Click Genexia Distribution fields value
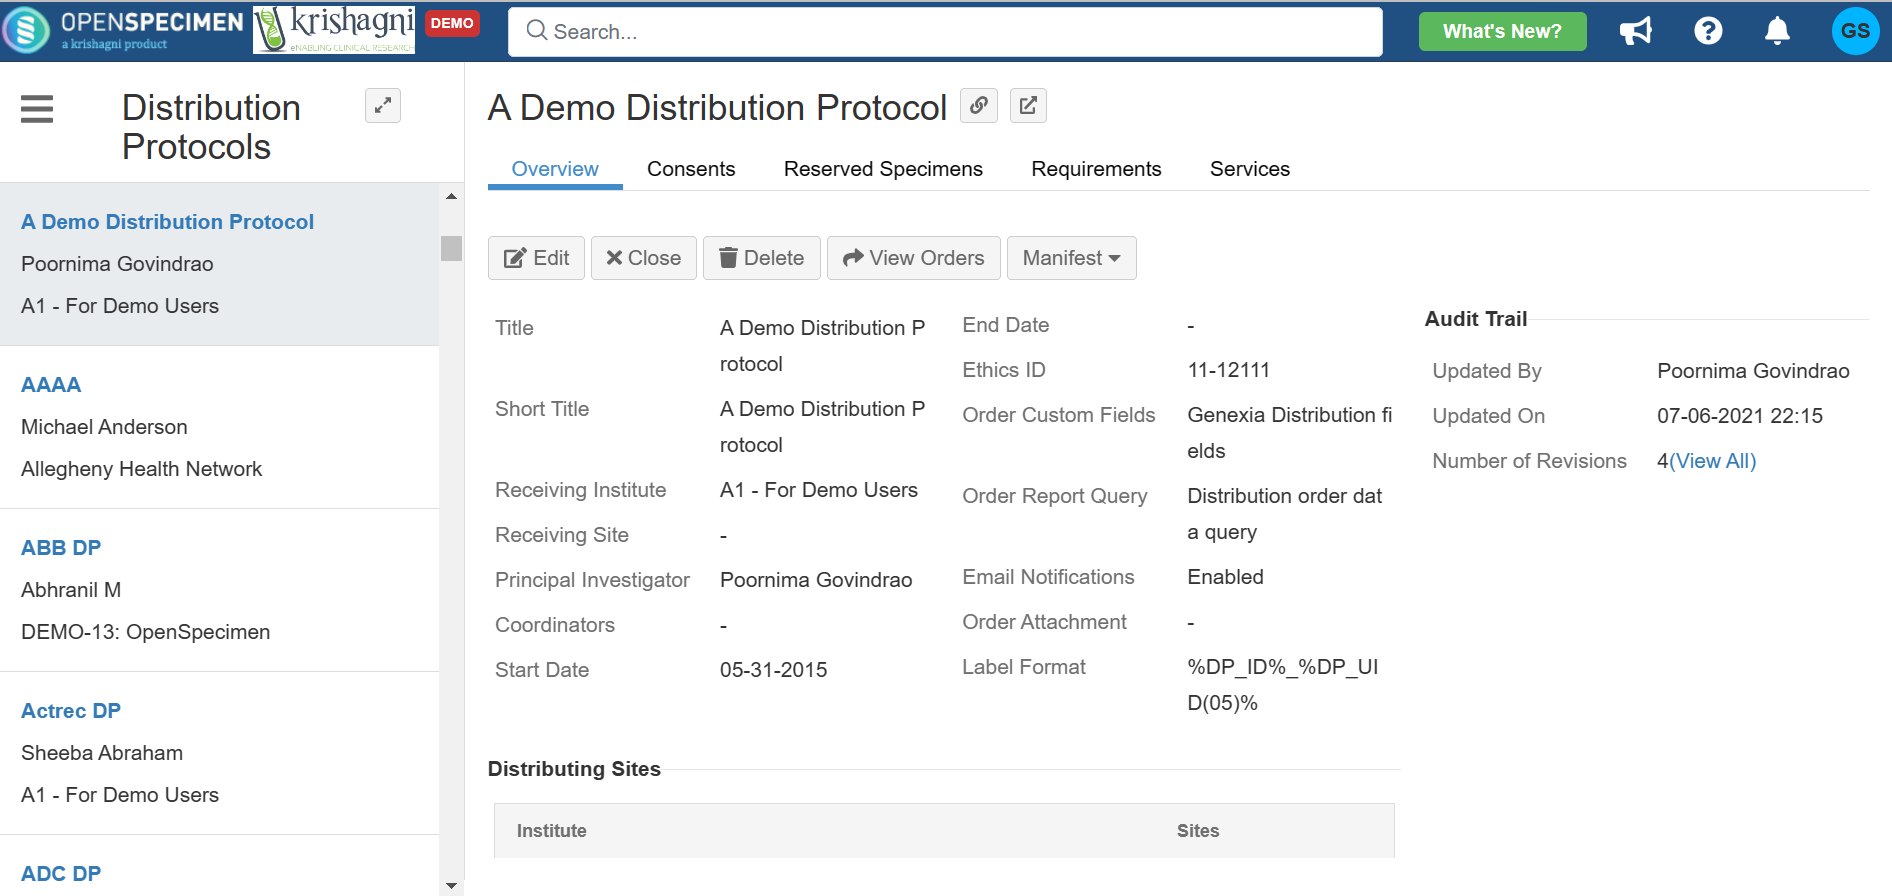 point(1290,433)
